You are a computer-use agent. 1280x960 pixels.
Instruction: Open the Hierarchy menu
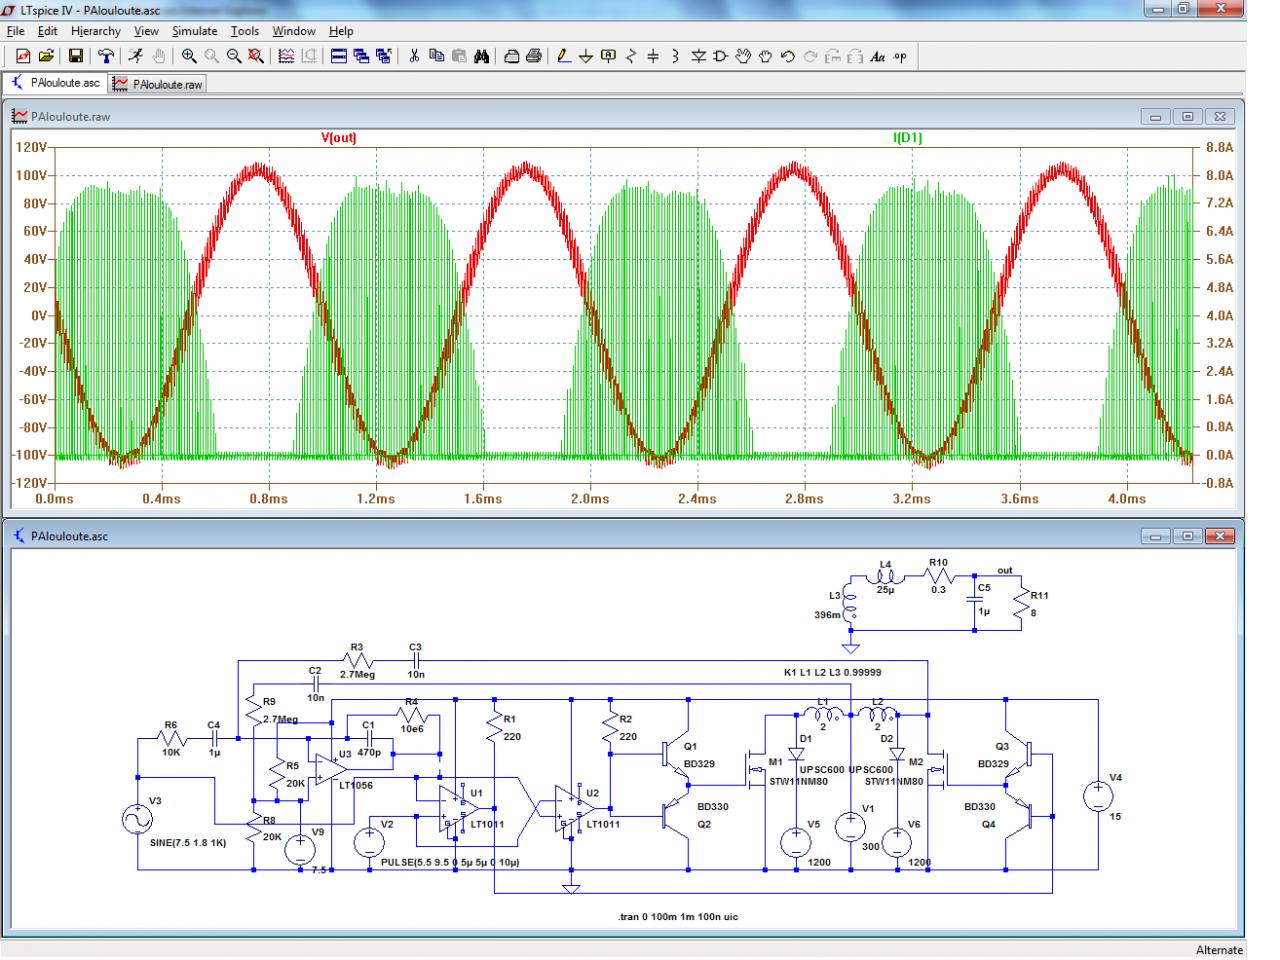click(x=96, y=31)
